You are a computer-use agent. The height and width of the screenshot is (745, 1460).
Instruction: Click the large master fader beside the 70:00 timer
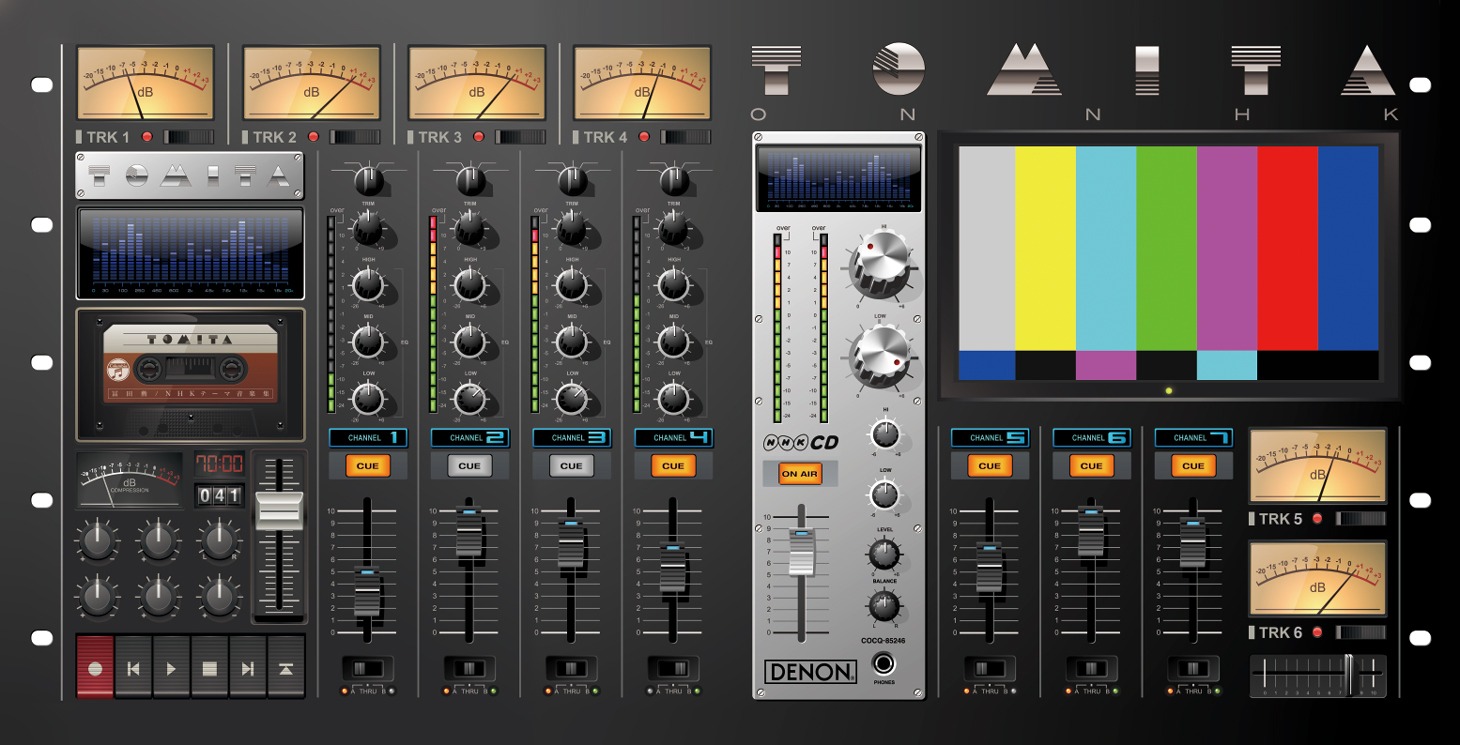tap(279, 510)
